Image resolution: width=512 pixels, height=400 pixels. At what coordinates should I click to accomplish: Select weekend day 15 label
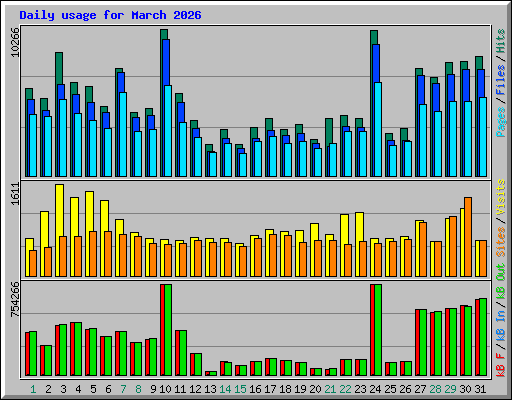point(240,389)
